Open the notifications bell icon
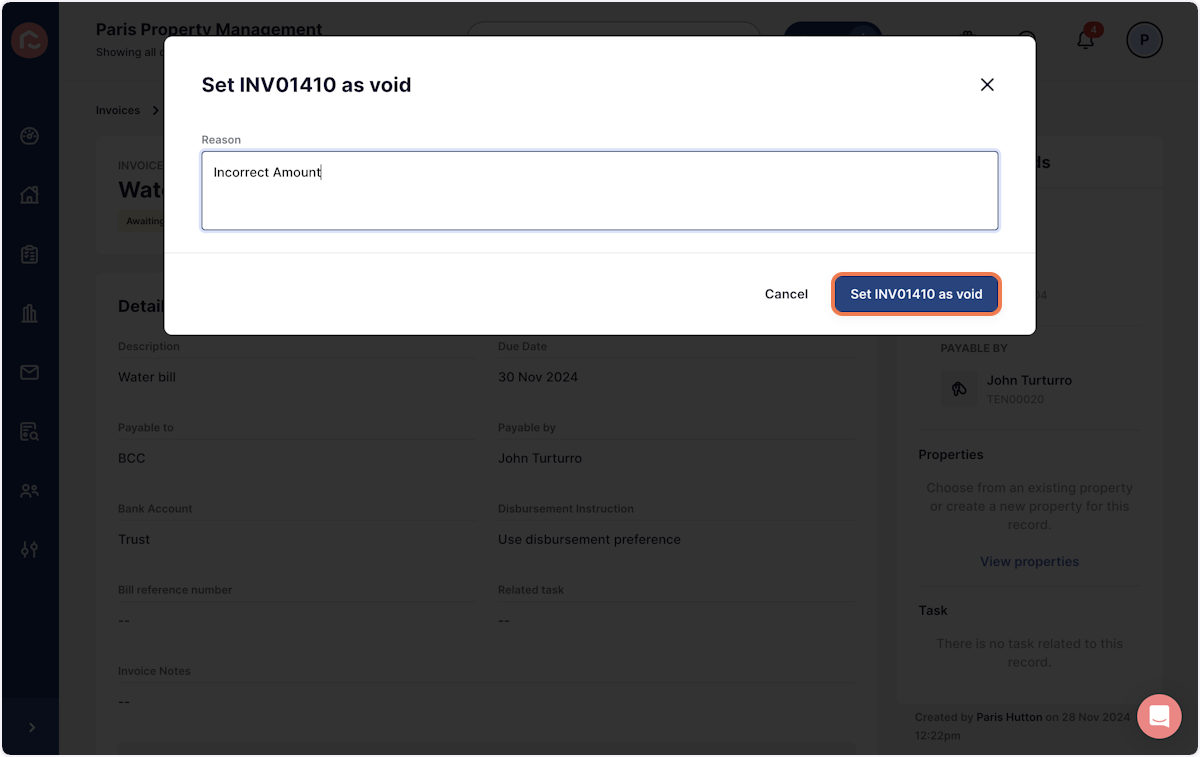1200x757 pixels. pos(1086,39)
